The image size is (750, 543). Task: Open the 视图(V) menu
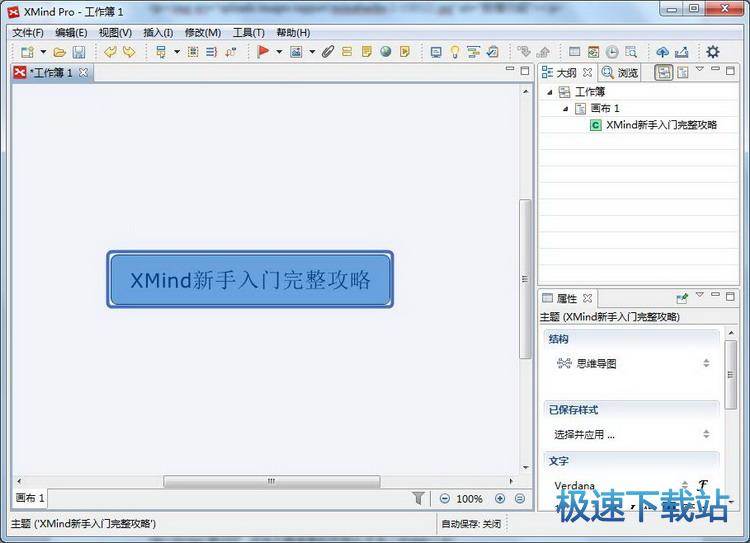pos(115,33)
